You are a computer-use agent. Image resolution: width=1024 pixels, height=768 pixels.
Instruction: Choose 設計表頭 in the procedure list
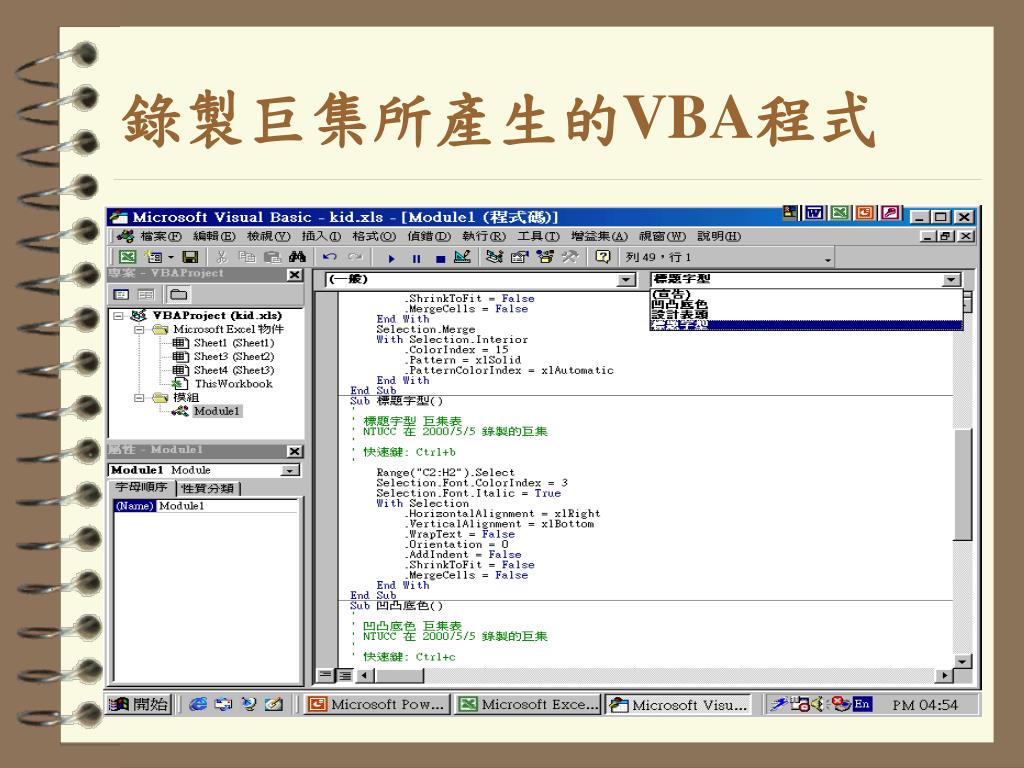(807, 314)
